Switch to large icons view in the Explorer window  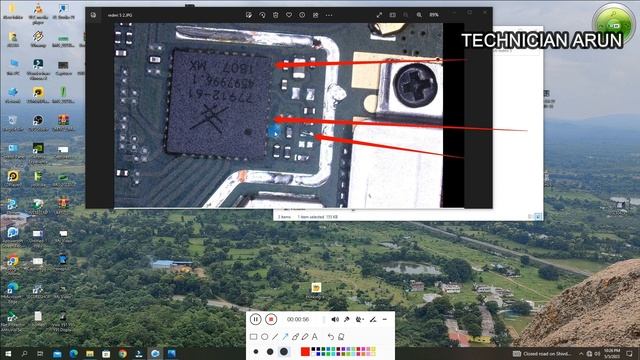coord(538,217)
